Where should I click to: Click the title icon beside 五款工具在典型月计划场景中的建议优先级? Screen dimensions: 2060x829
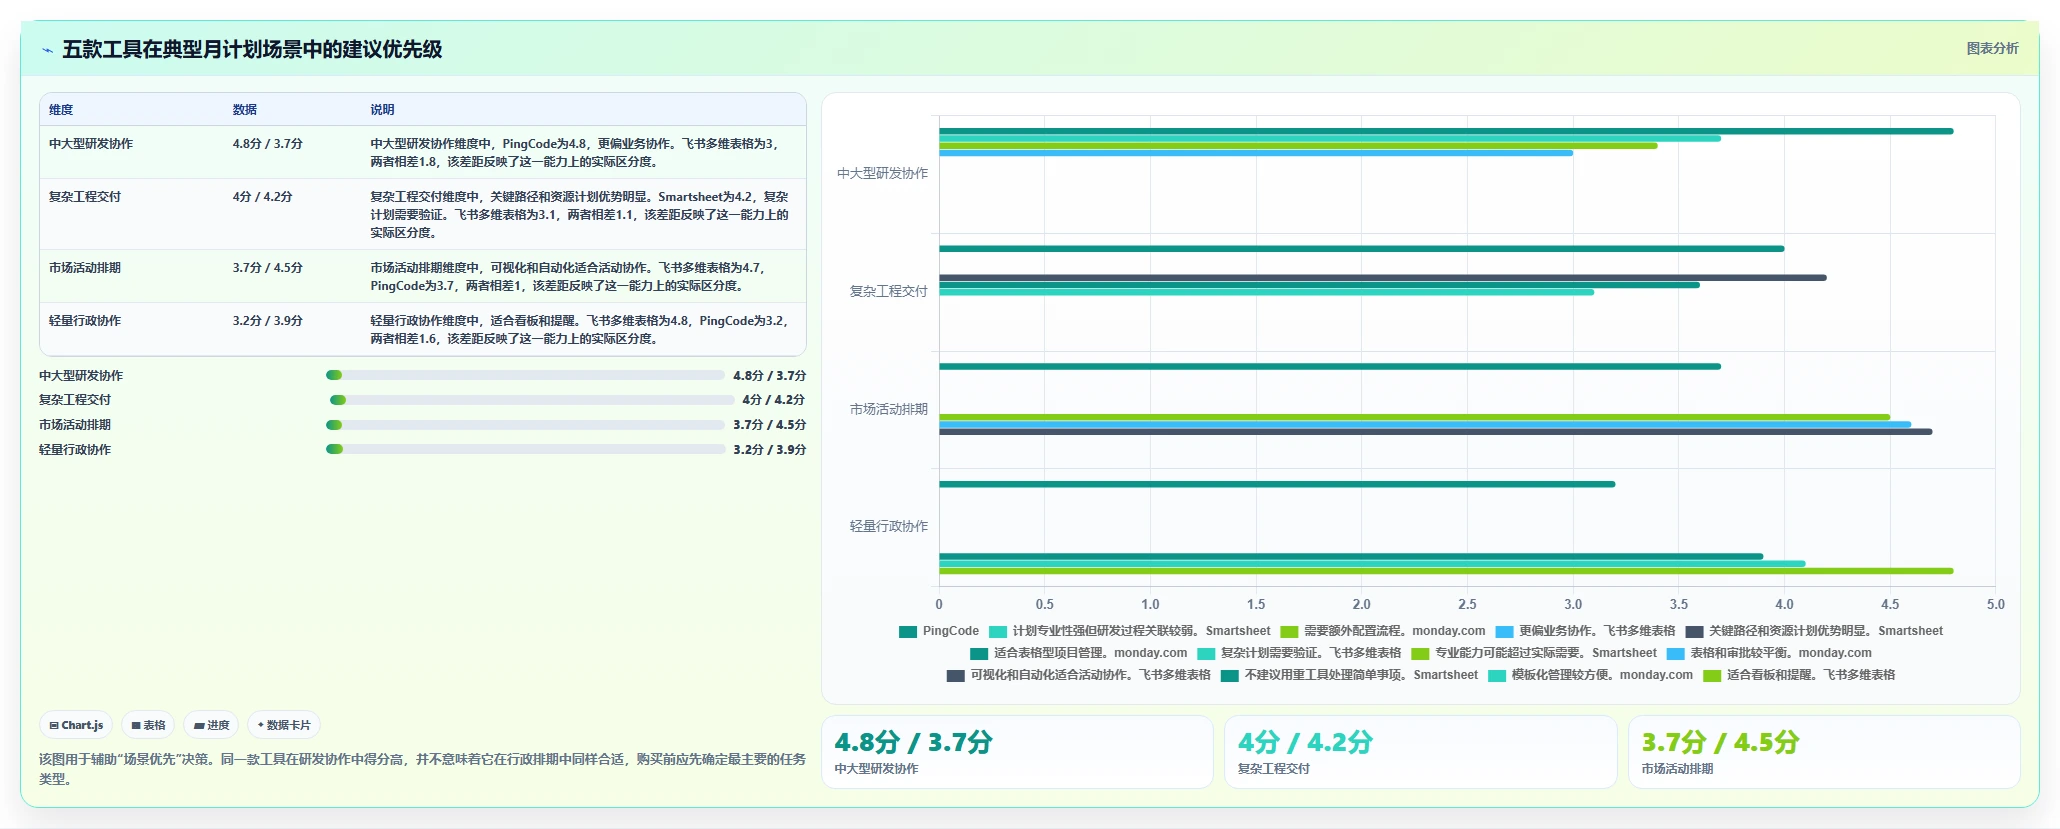click(x=47, y=49)
